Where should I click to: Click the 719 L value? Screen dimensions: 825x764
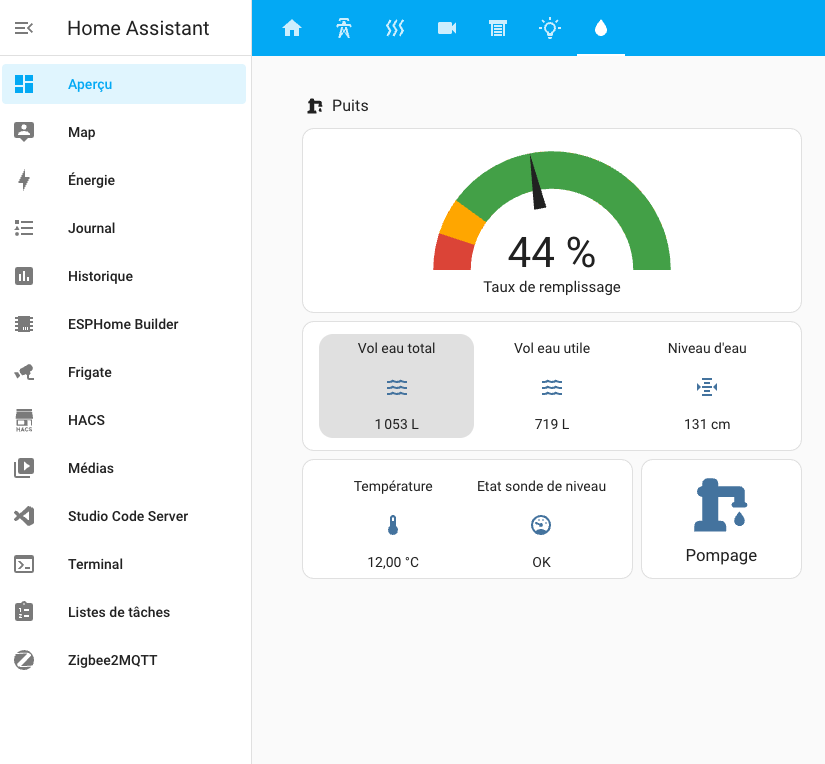552,424
